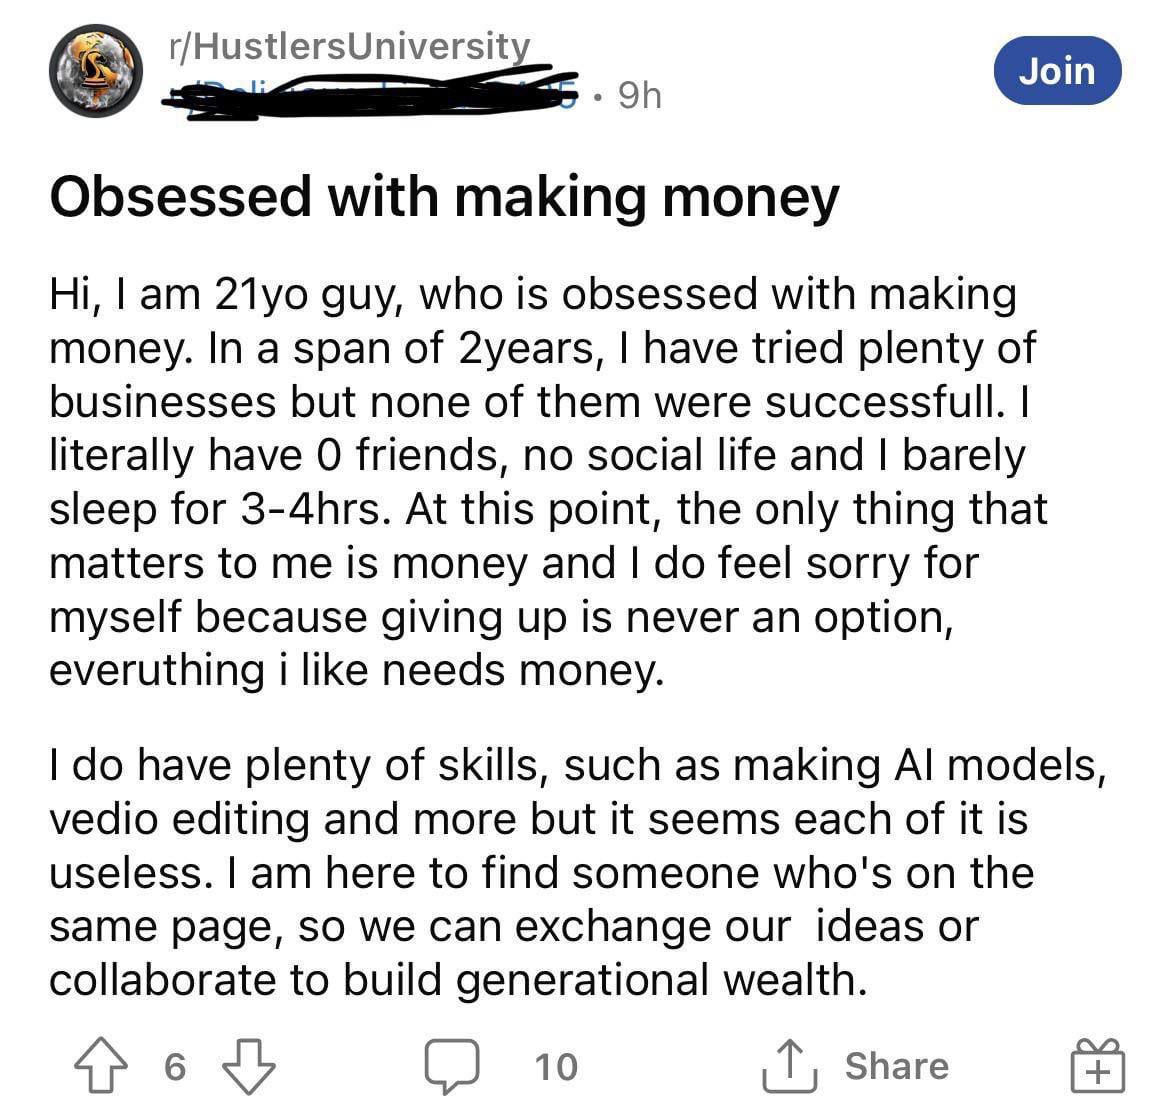
Task: Click the line ending 'build generational wealth'
Action: [458, 980]
